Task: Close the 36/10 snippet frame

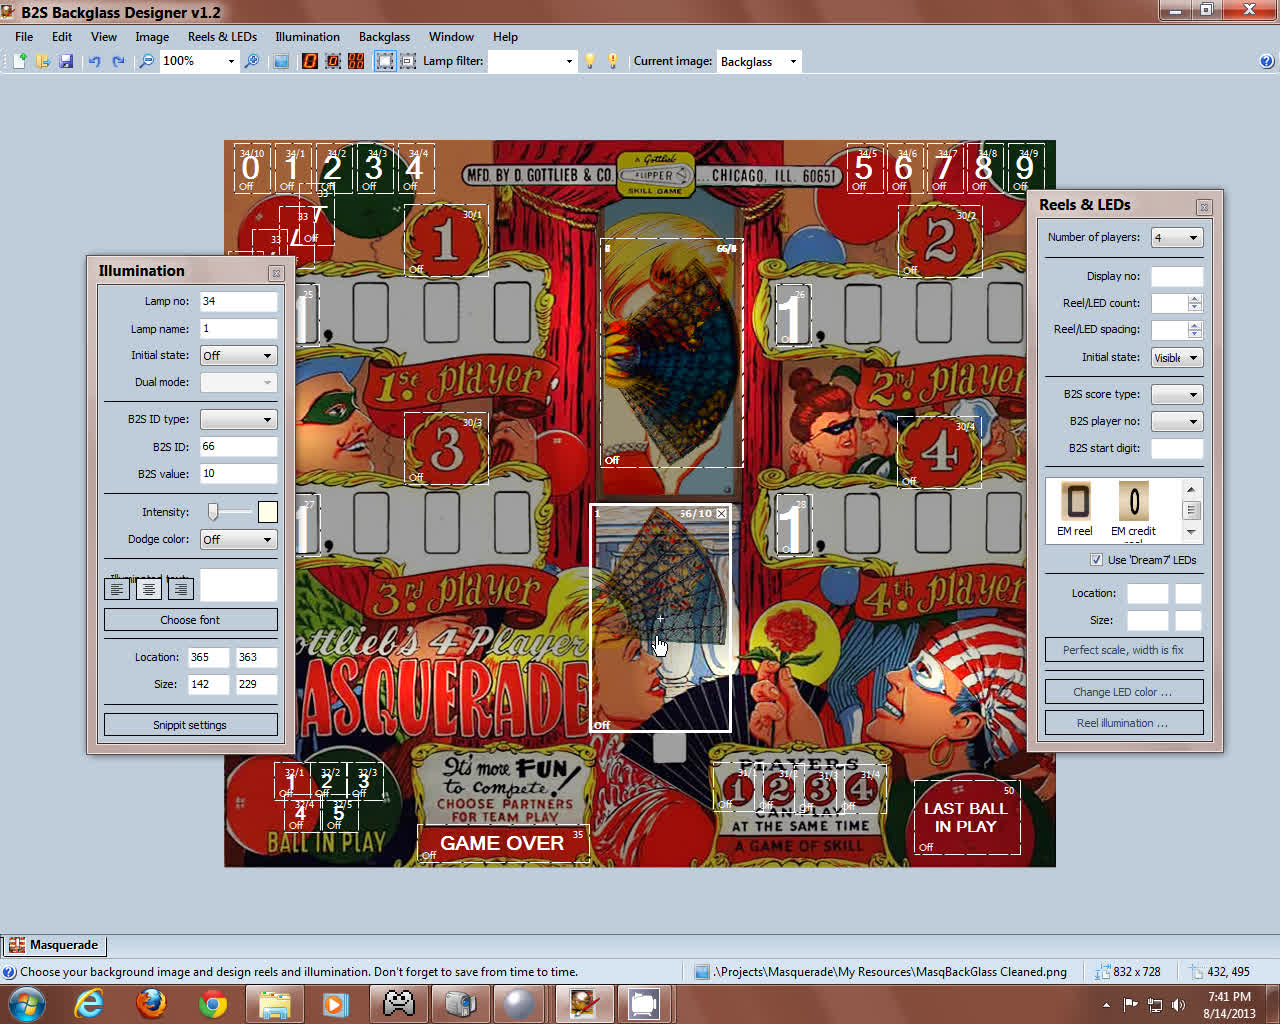Action: coord(721,513)
